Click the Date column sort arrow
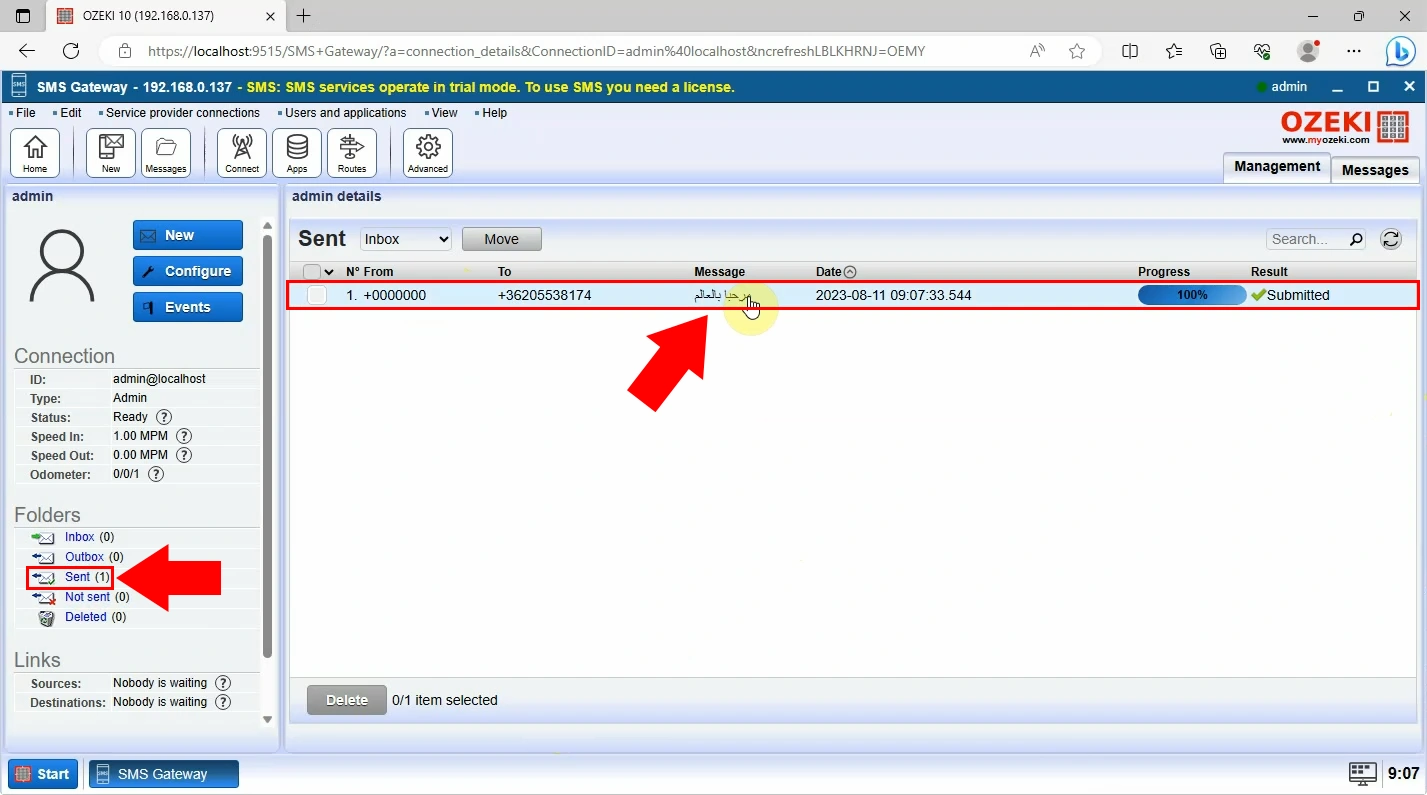This screenshot has width=1427, height=795. tap(850, 272)
